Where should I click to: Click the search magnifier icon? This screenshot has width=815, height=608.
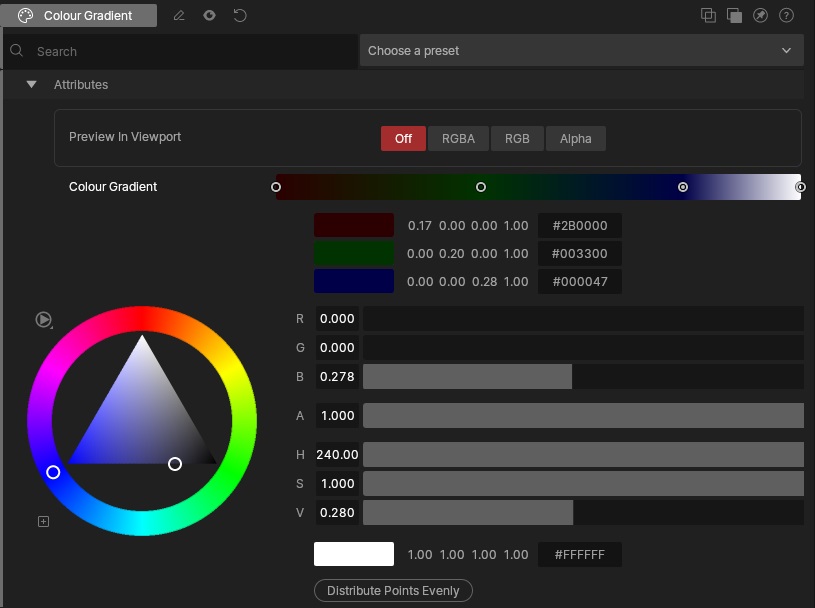pyautogui.click(x=17, y=50)
